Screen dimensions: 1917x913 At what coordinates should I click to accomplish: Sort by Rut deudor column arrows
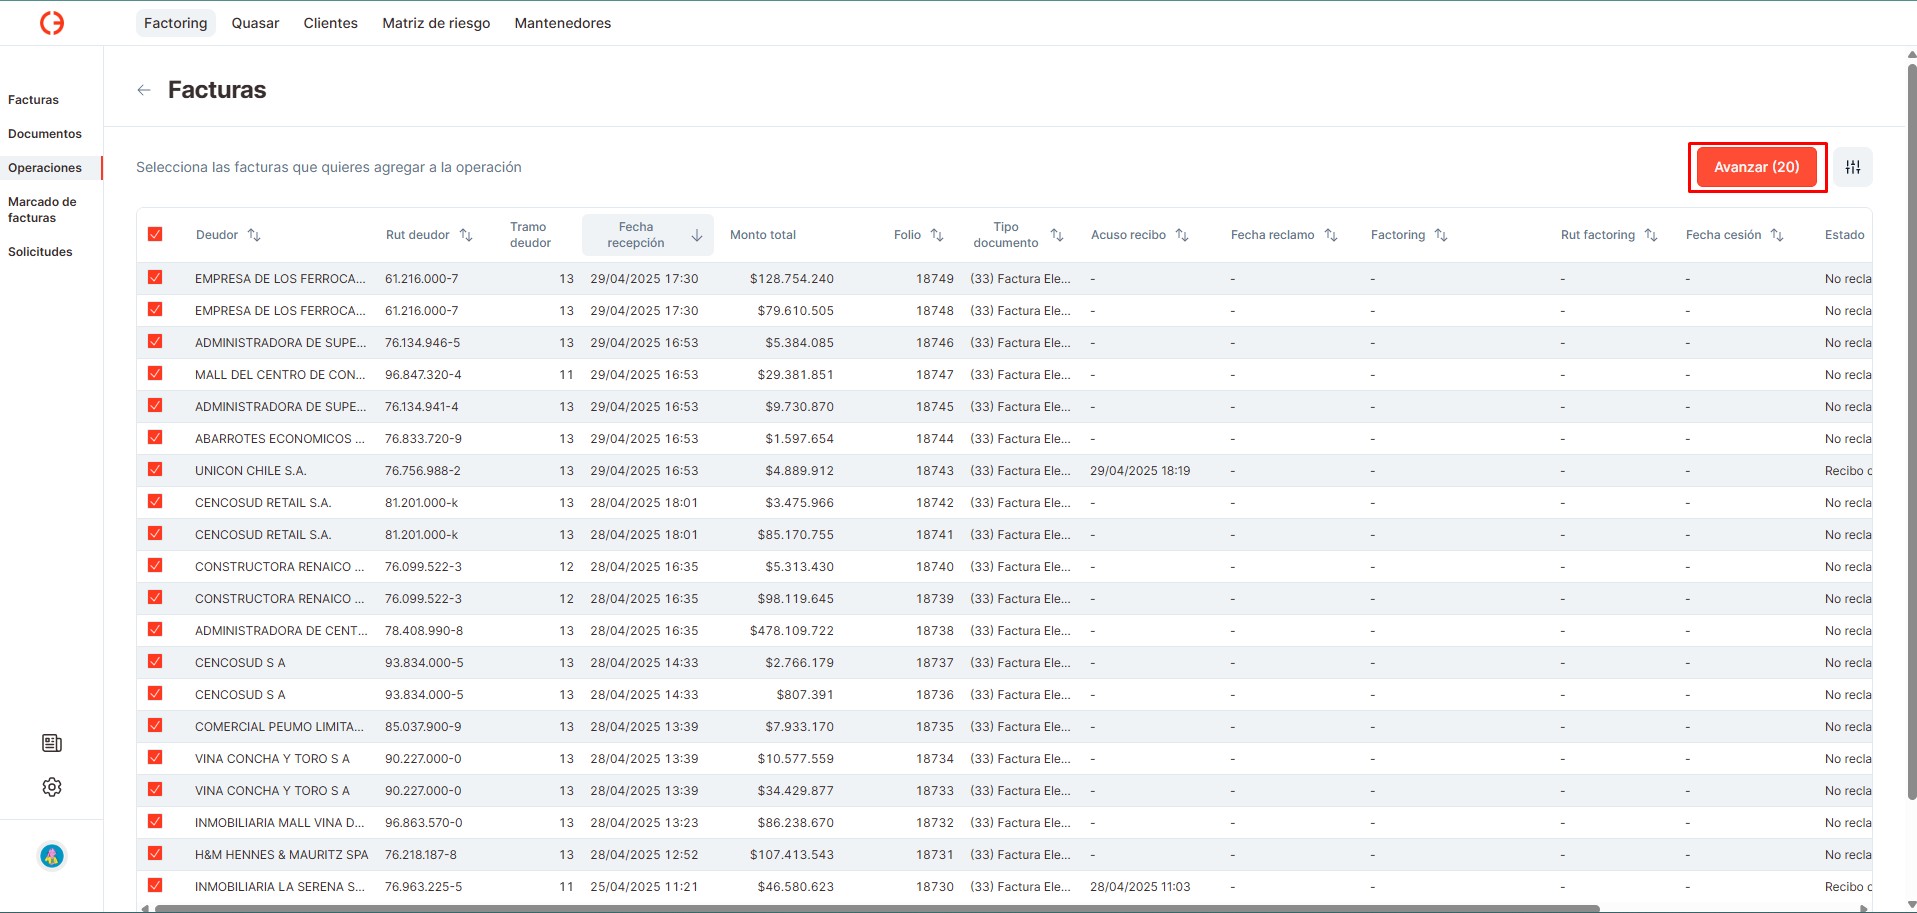coord(466,235)
